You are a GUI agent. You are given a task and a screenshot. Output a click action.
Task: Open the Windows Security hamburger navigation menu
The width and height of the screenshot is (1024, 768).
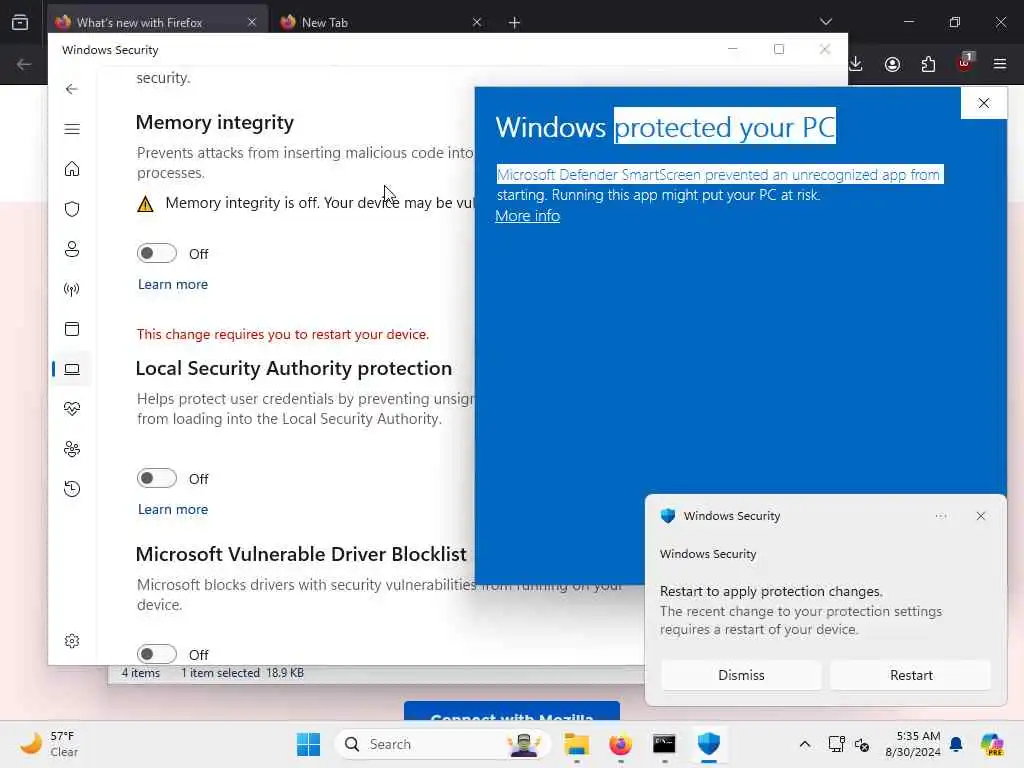point(72,129)
